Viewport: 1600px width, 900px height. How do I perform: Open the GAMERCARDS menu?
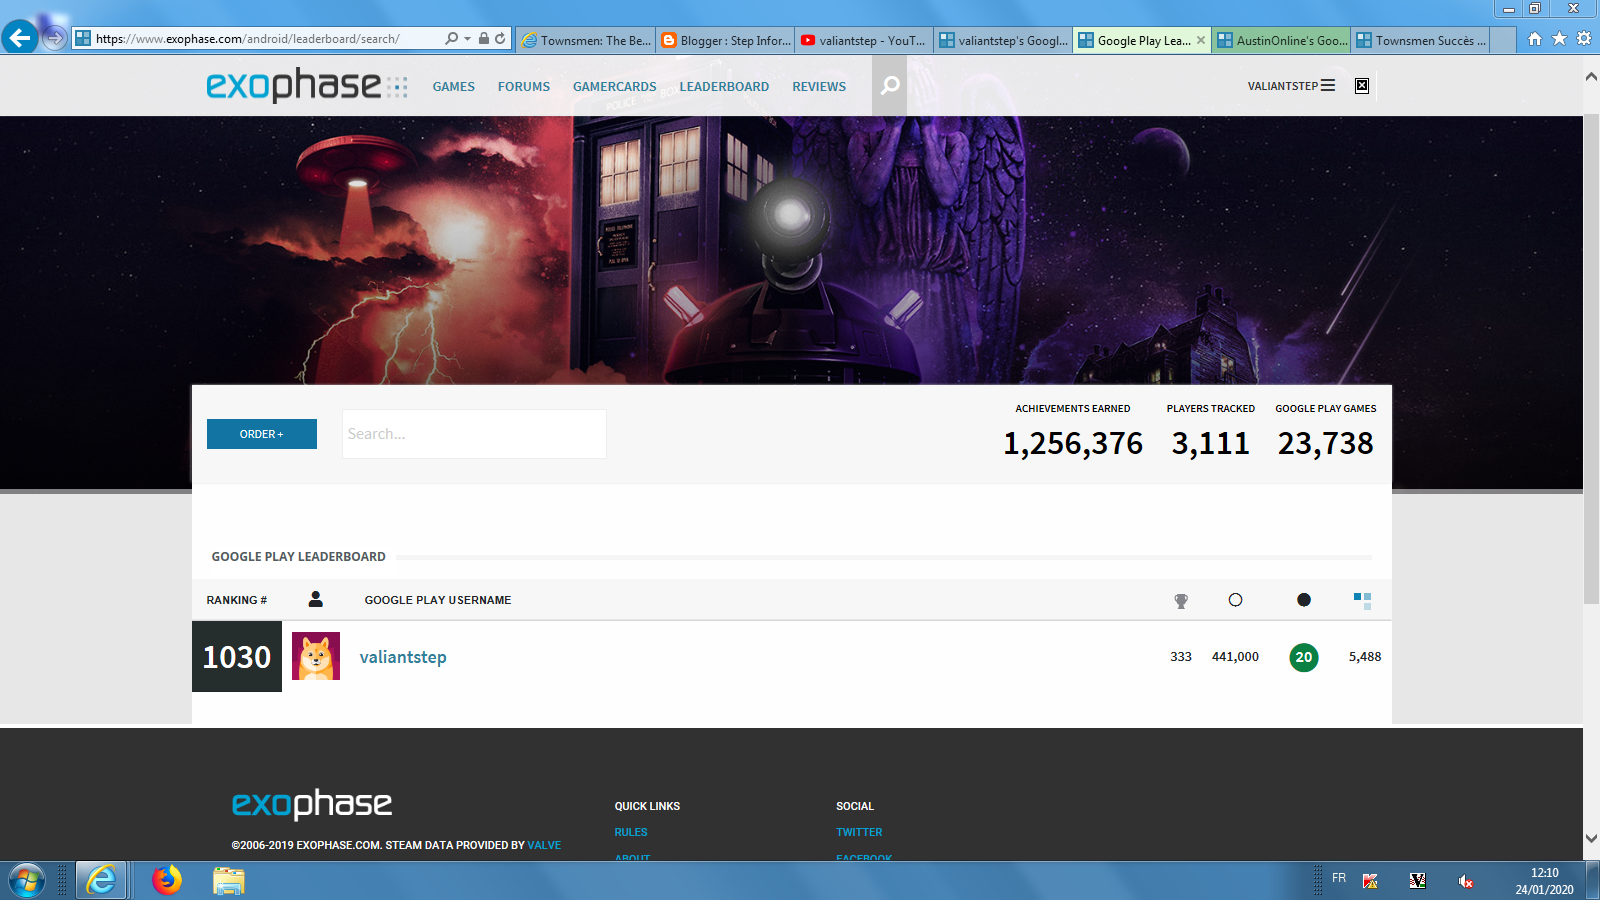click(615, 87)
